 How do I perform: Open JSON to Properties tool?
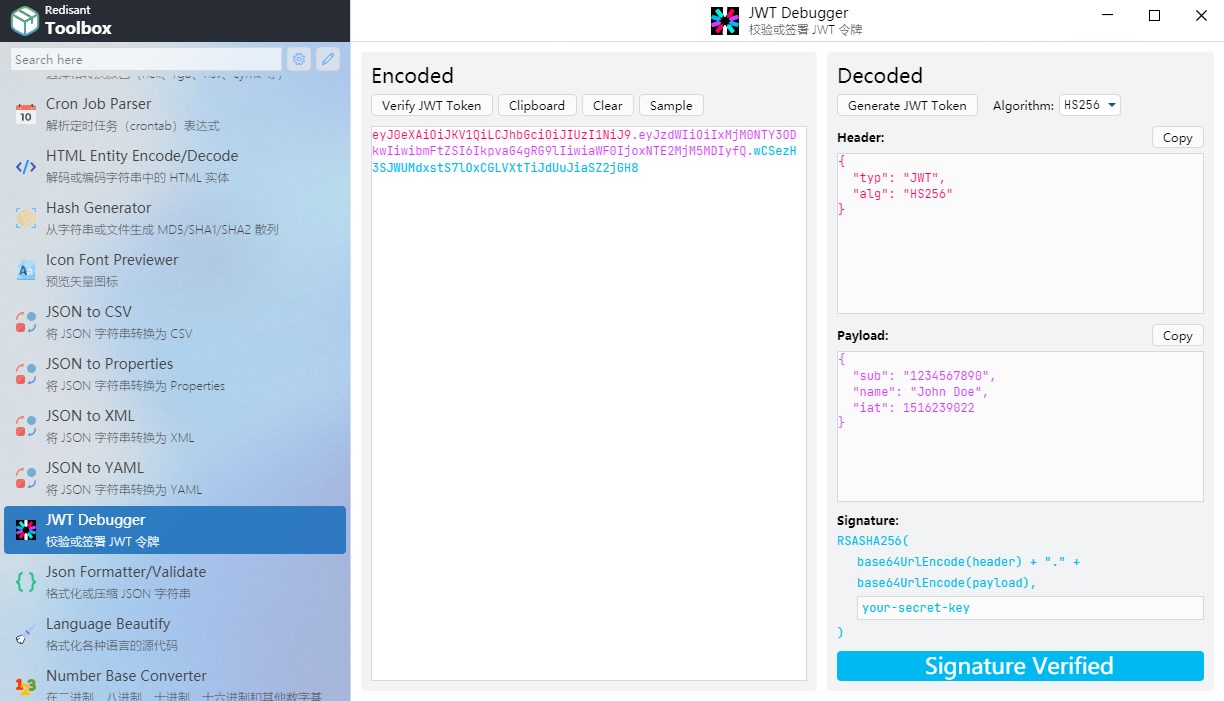point(175,374)
